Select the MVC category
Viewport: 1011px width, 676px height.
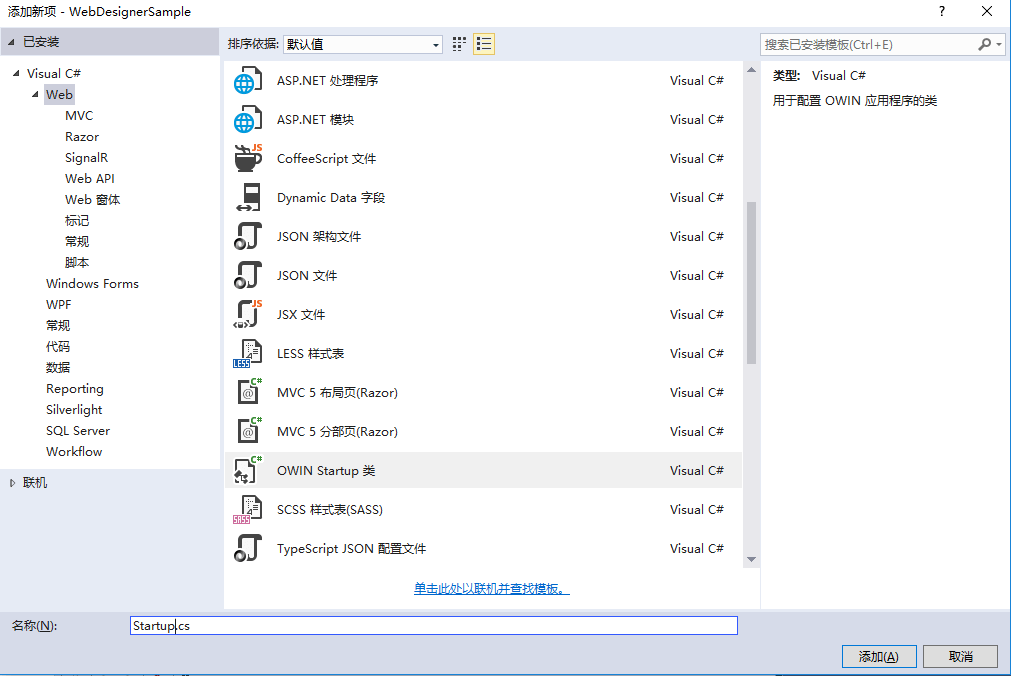point(79,115)
